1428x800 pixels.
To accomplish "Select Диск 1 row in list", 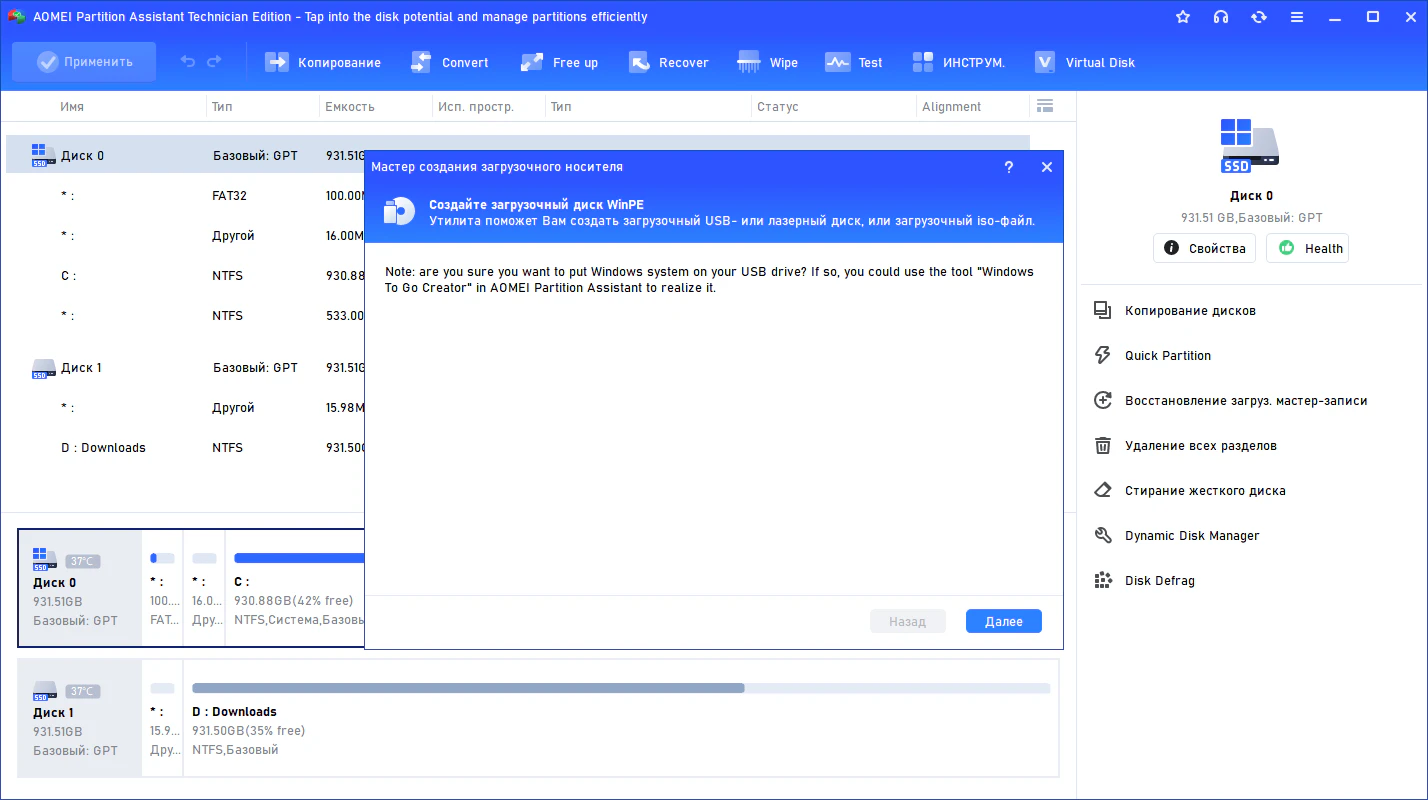I will [x=81, y=368].
